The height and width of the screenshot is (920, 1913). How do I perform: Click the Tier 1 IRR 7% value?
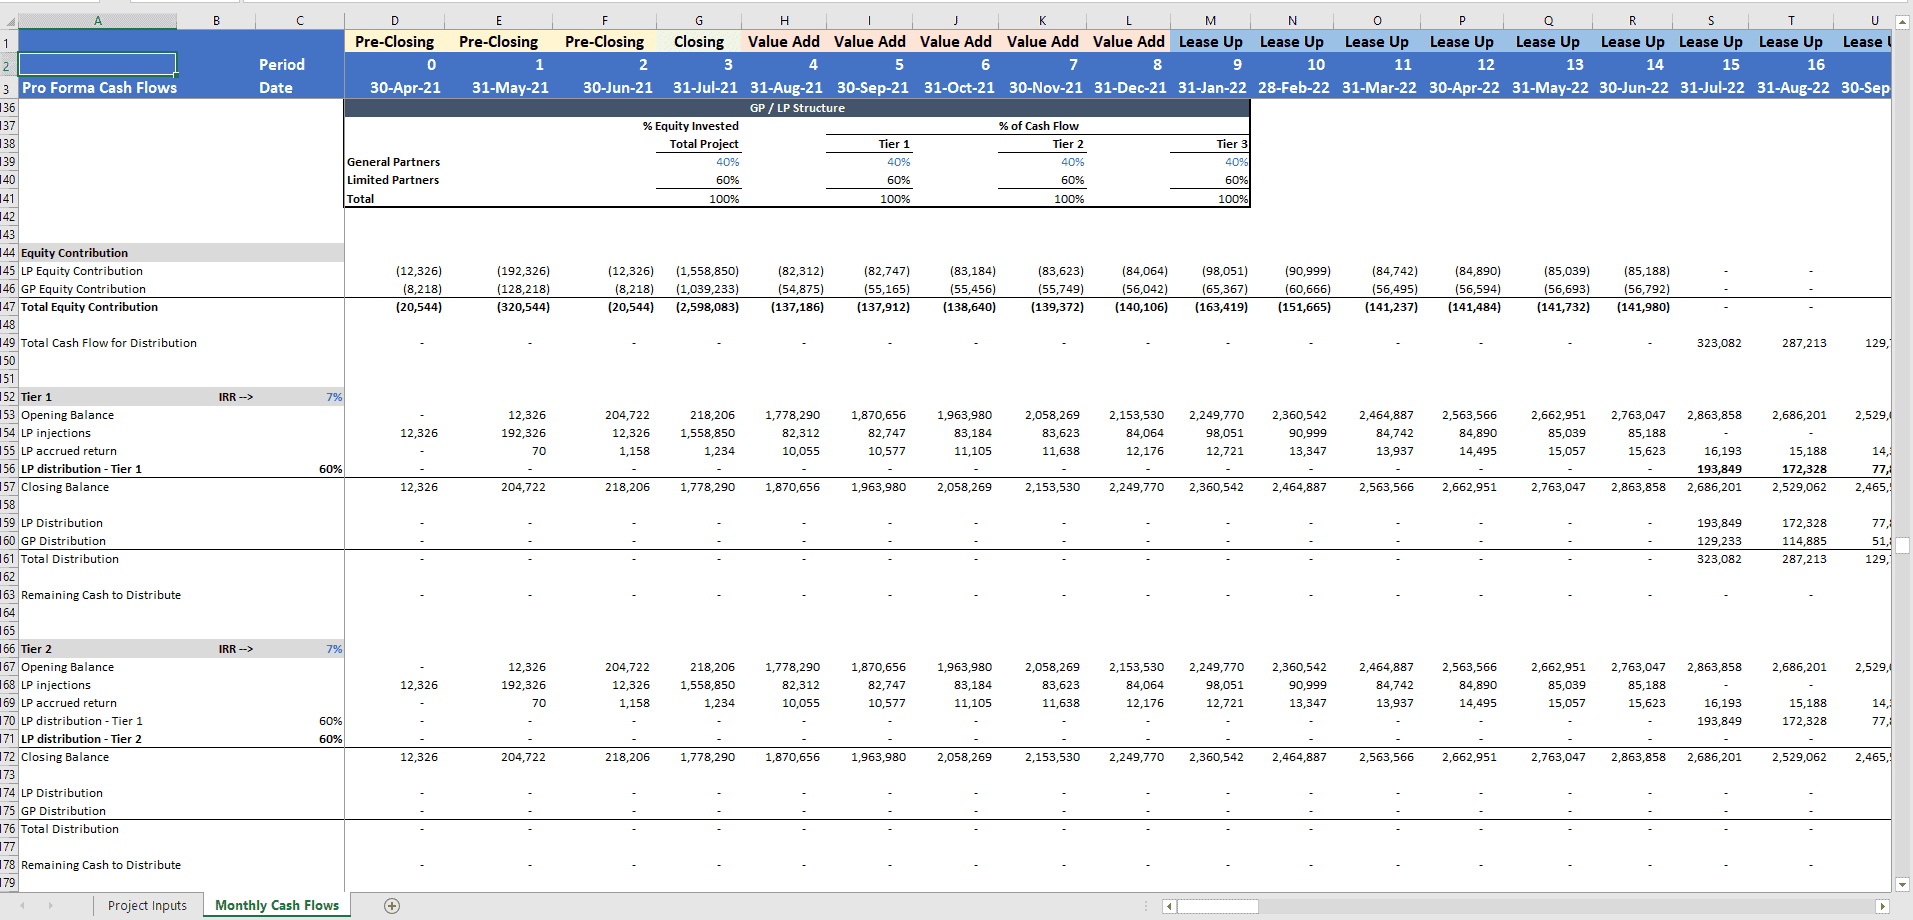[334, 397]
